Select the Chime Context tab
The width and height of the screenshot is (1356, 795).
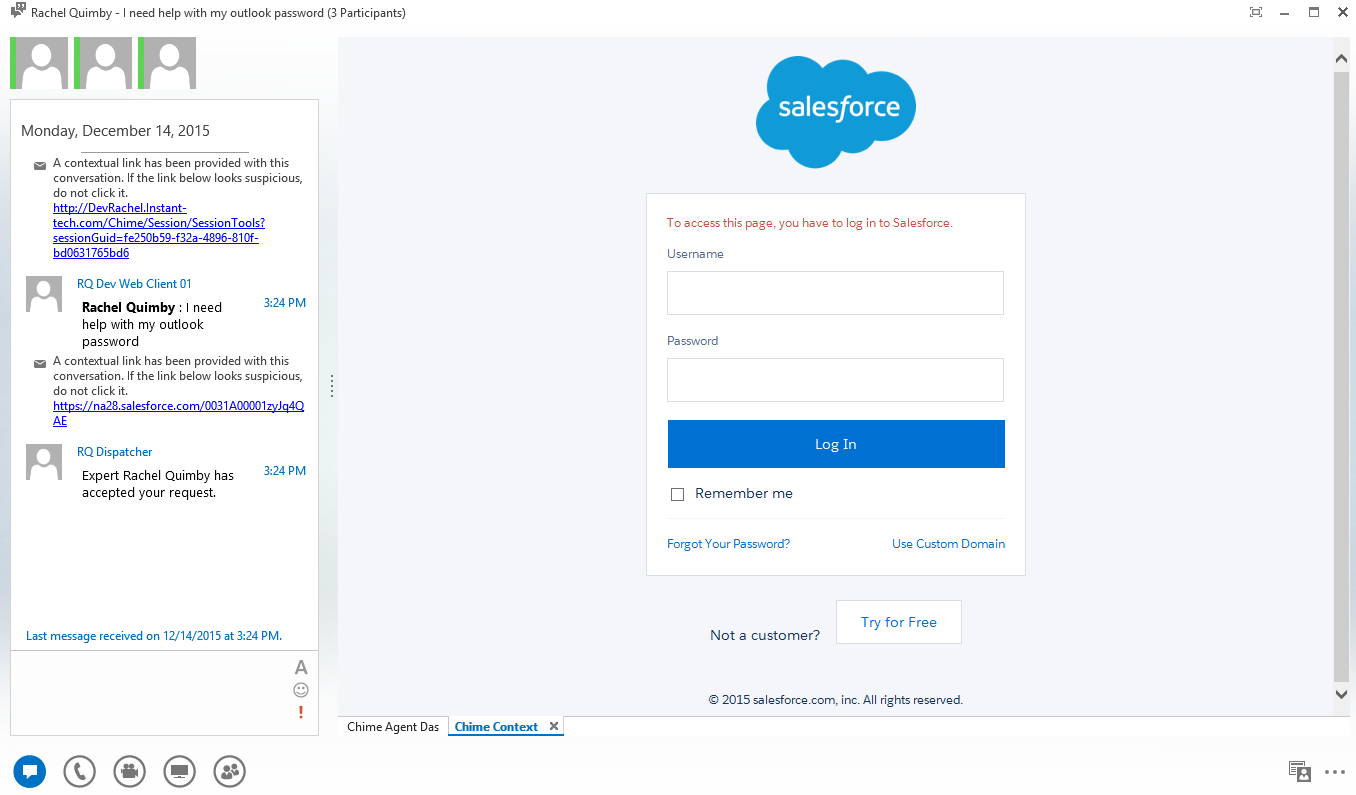(x=496, y=727)
